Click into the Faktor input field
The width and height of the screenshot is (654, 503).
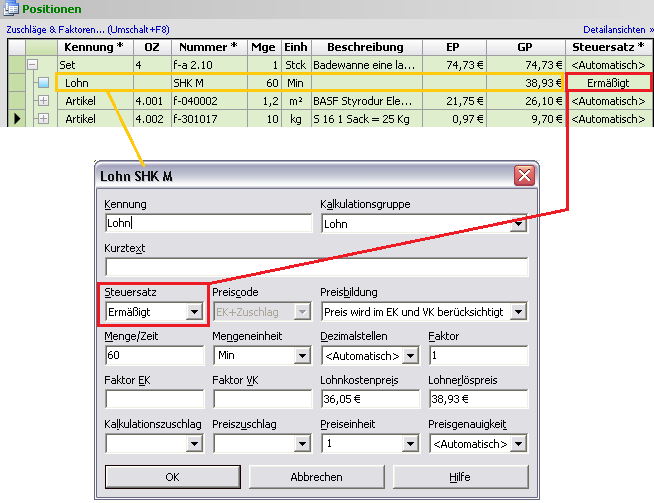click(478, 355)
